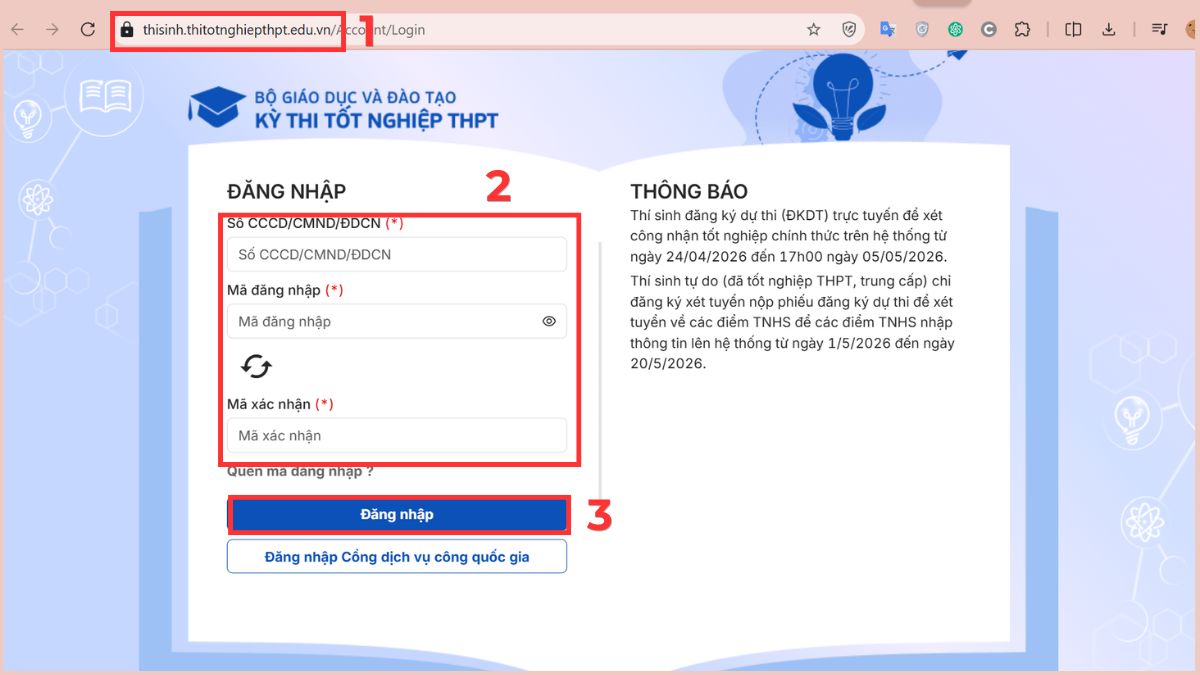Refresh the captcha with the circular arrows icon
1200x675 pixels.
257,367
